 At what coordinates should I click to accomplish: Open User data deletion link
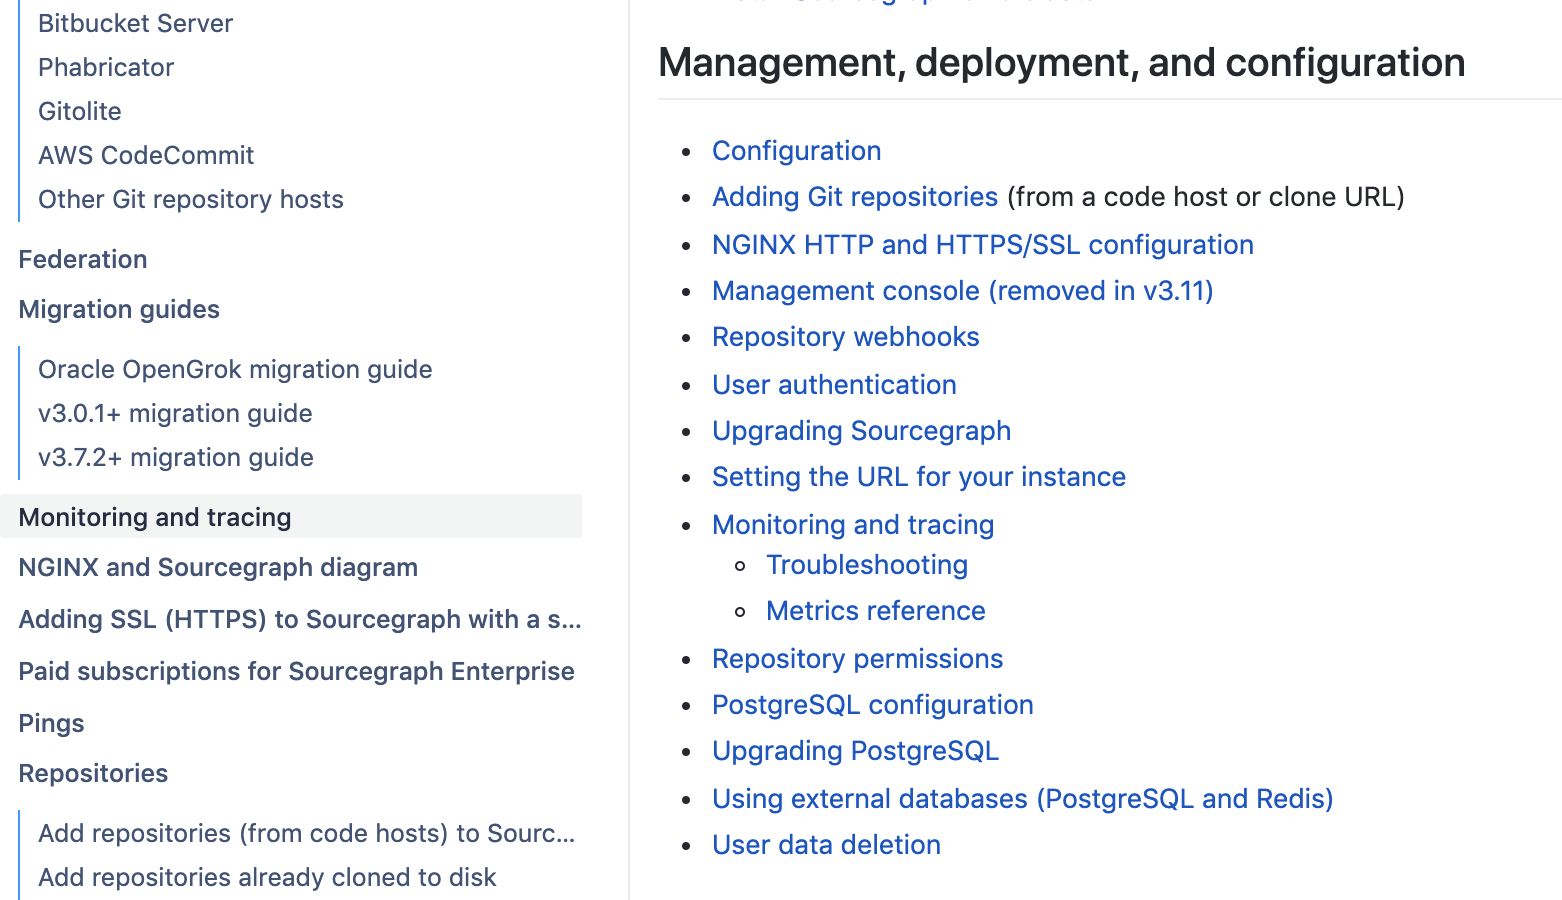[827, 845]
